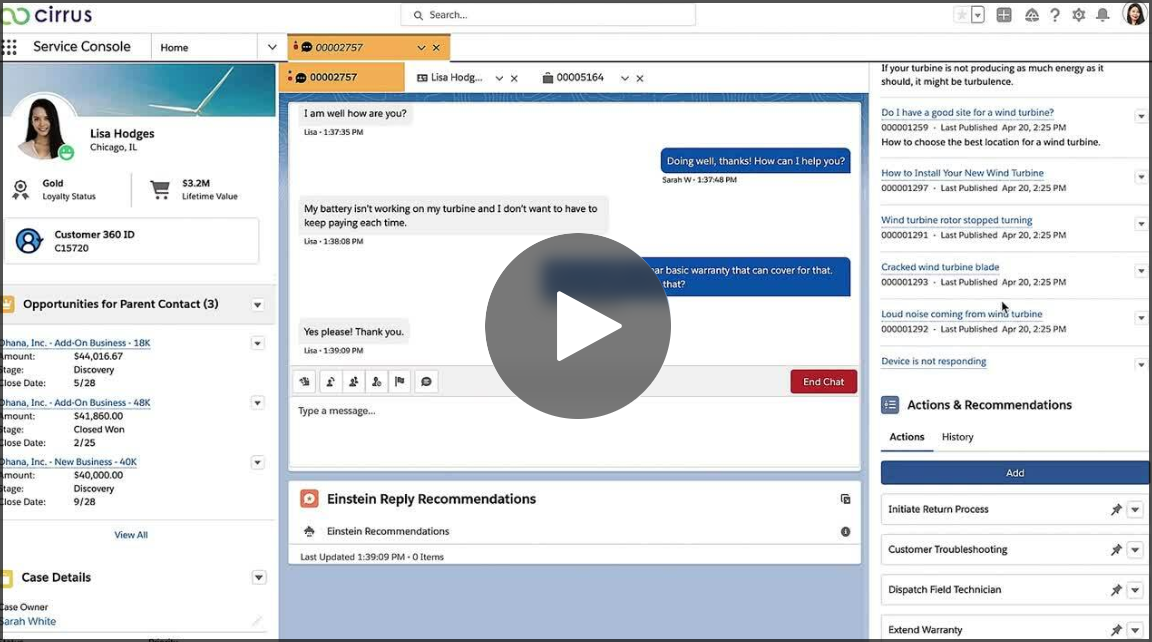Viewport: 1152px width, 642px height.
Task: Pin the Dispatch Field Technician action
Action: (x=1116, y=590)
